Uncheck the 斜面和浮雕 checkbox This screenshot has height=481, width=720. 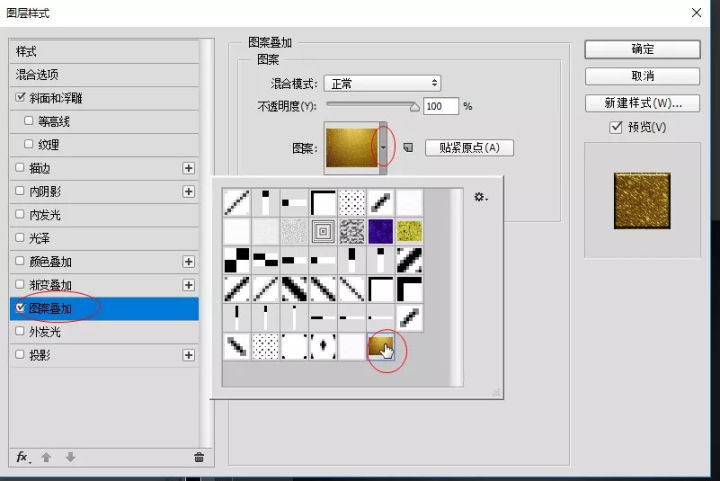pos(22,98)
